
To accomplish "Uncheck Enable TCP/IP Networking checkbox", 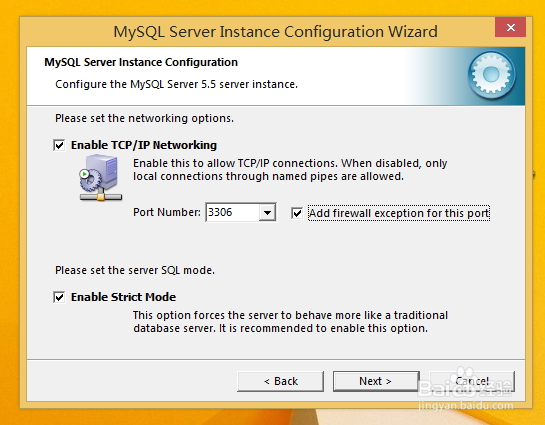I will 59,145.
